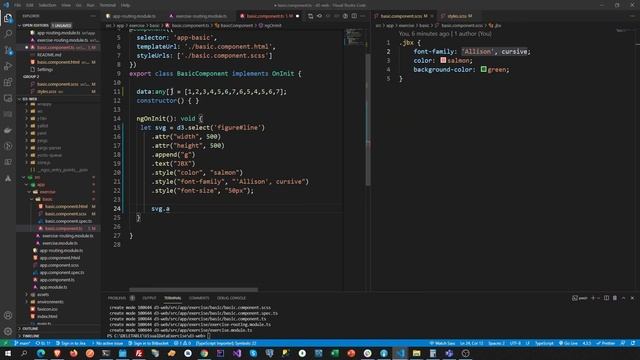Expand the environments folder

(x=59, y=302)
